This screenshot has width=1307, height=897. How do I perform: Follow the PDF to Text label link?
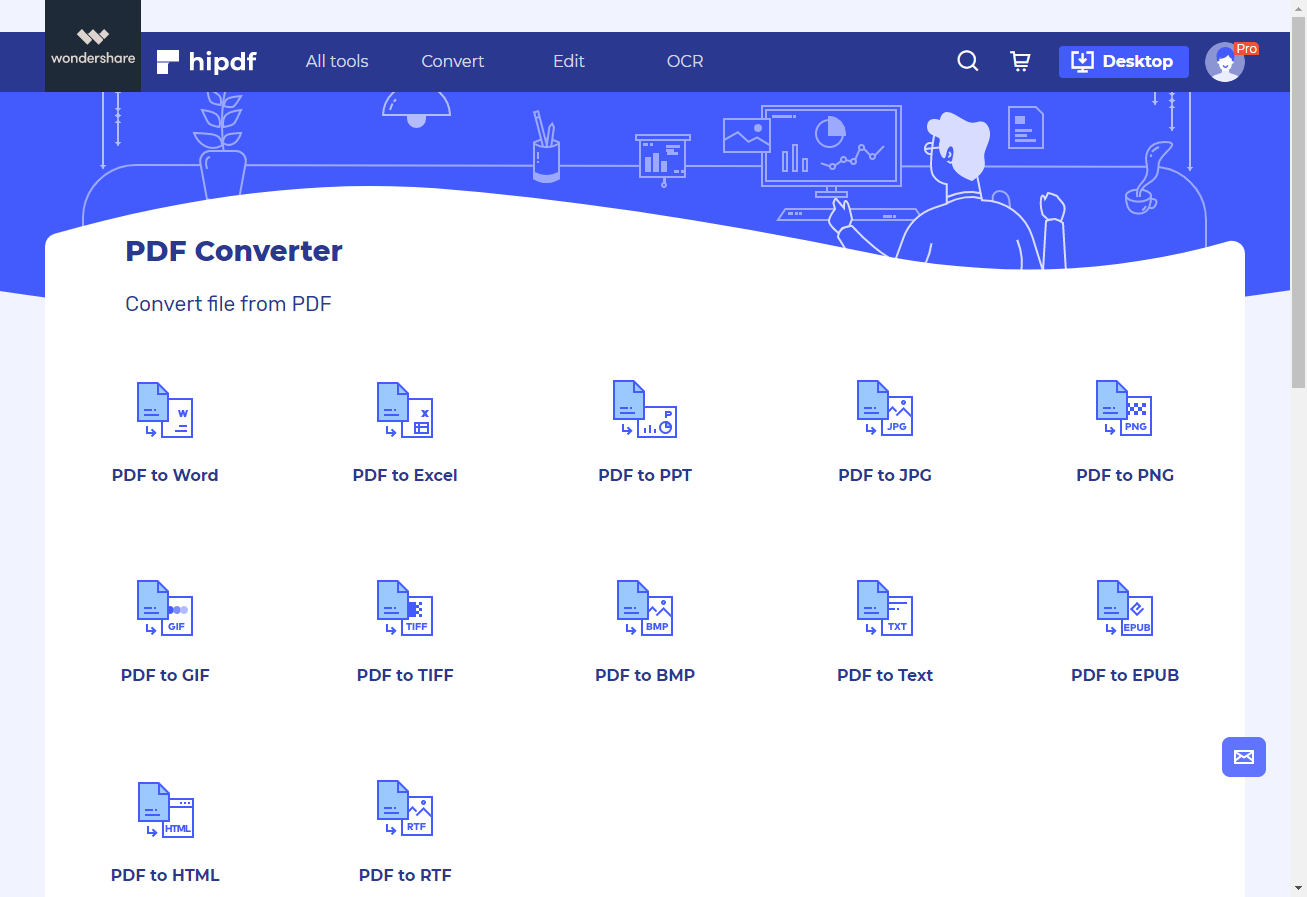coord(885,675)
